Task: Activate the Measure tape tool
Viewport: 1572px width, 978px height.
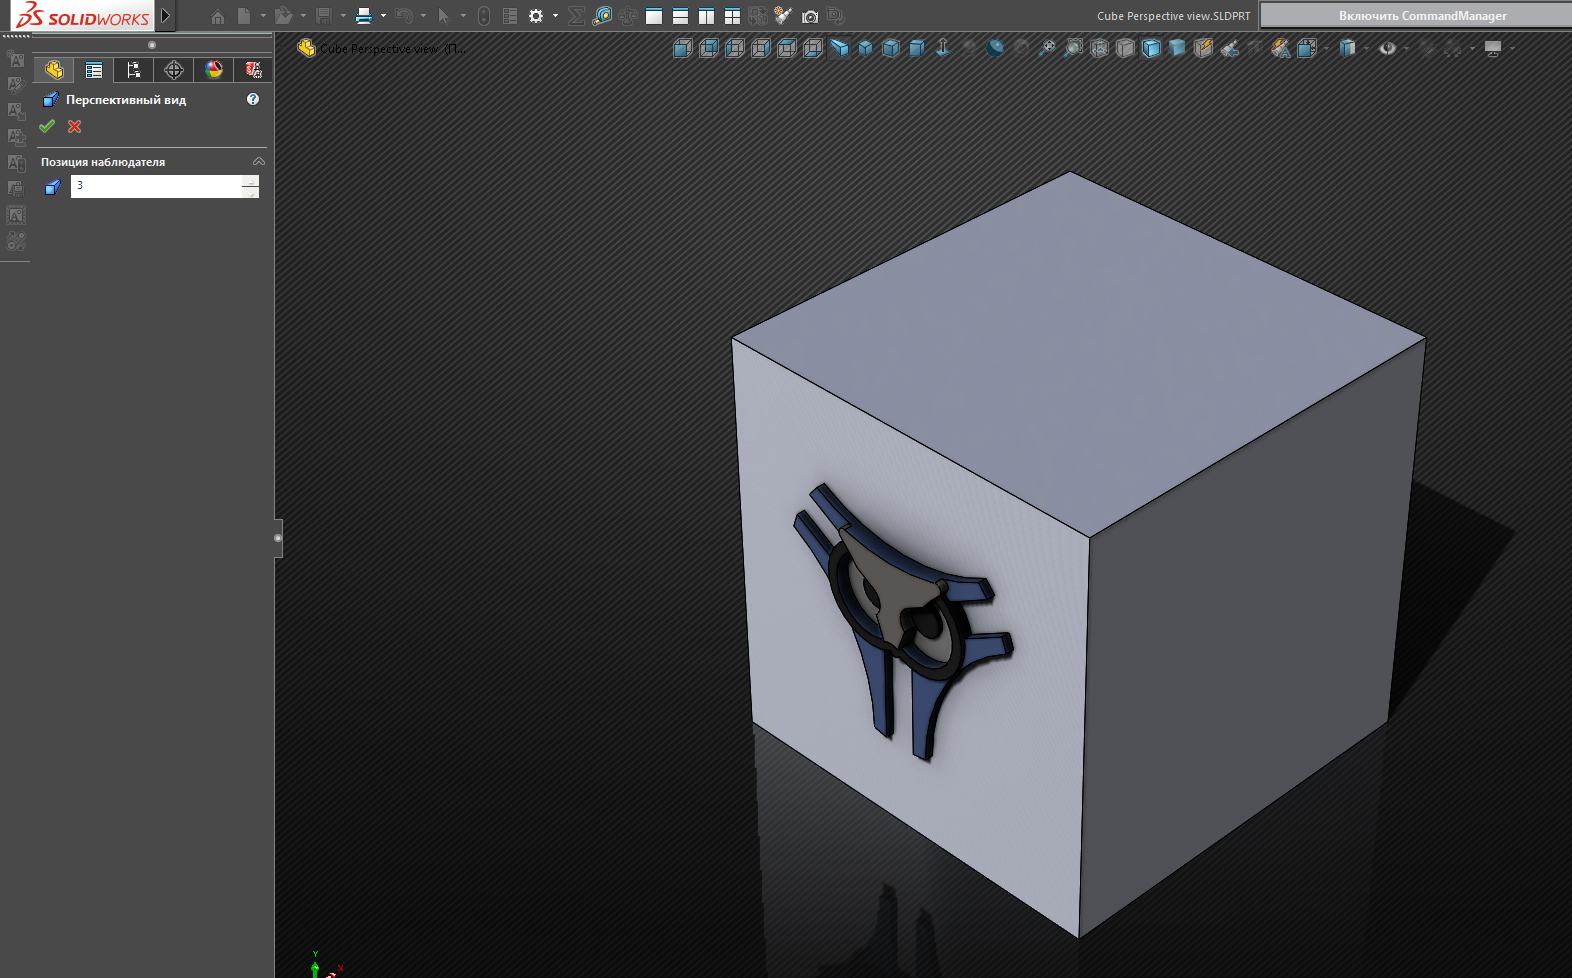Action: (x=602, y=16)
